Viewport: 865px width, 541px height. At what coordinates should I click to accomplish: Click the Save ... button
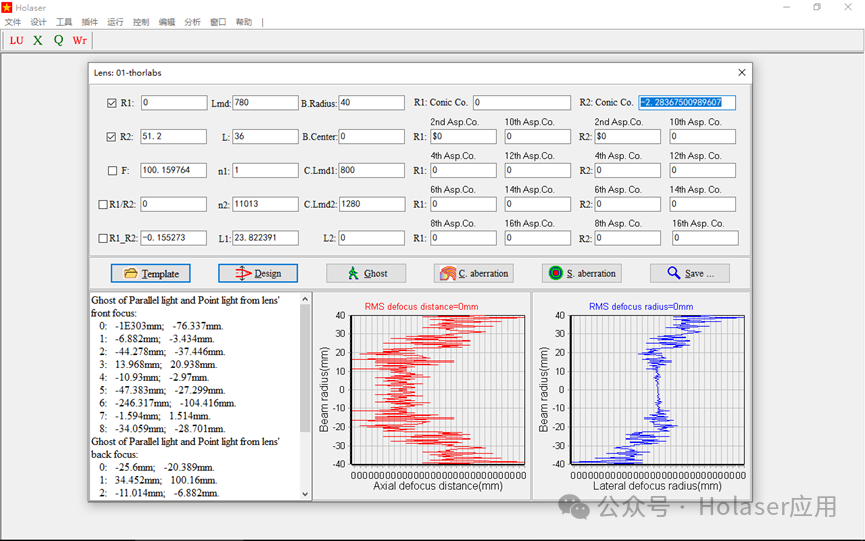[x=690, y=274]
